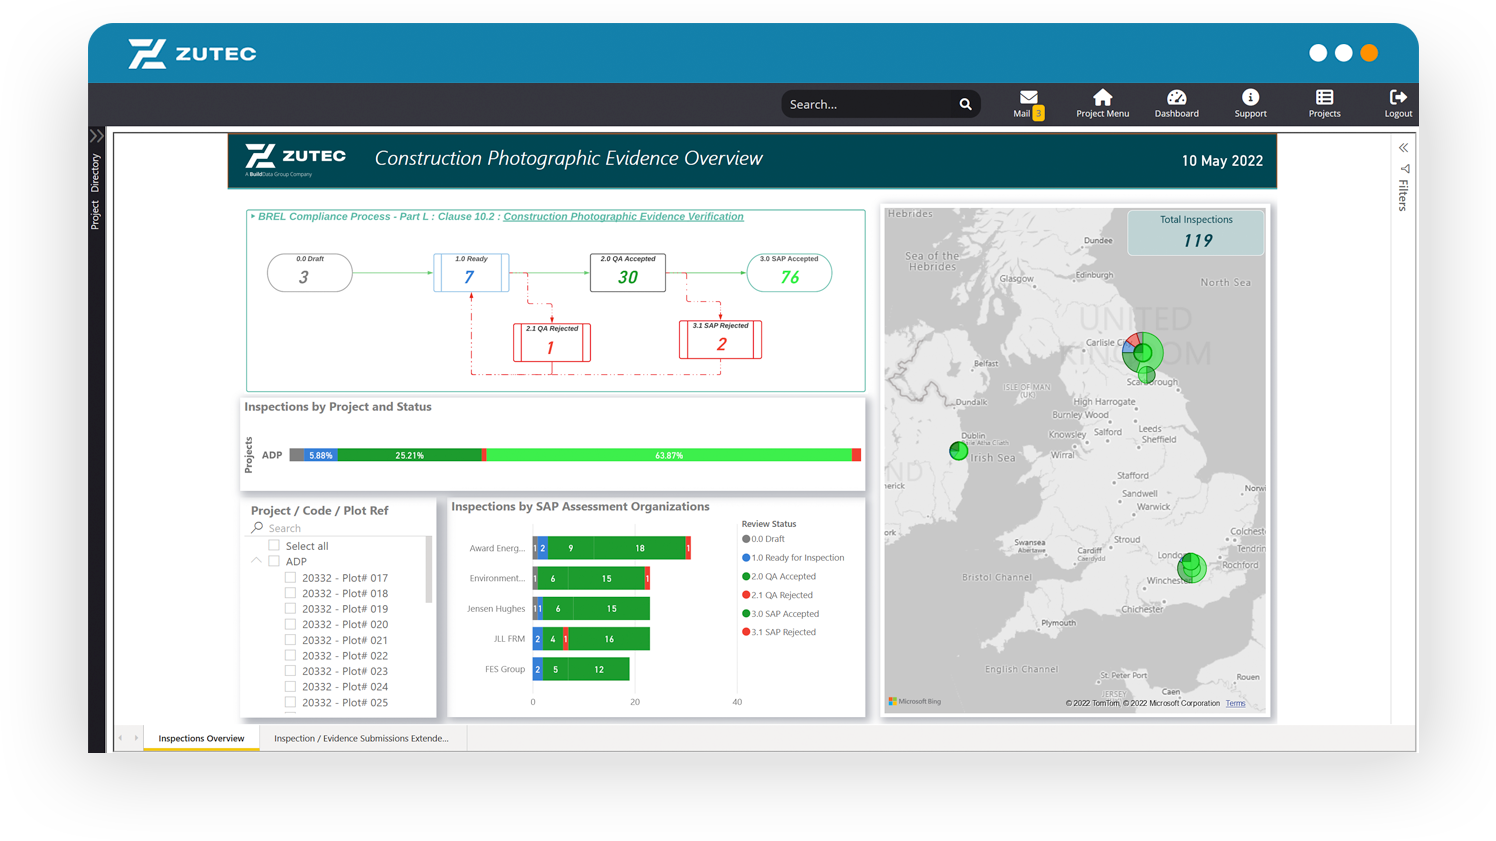Open Inspection / Evidence Submissions tab
The width and height of the screenshot is (1496, 841).
coord(361,739)
